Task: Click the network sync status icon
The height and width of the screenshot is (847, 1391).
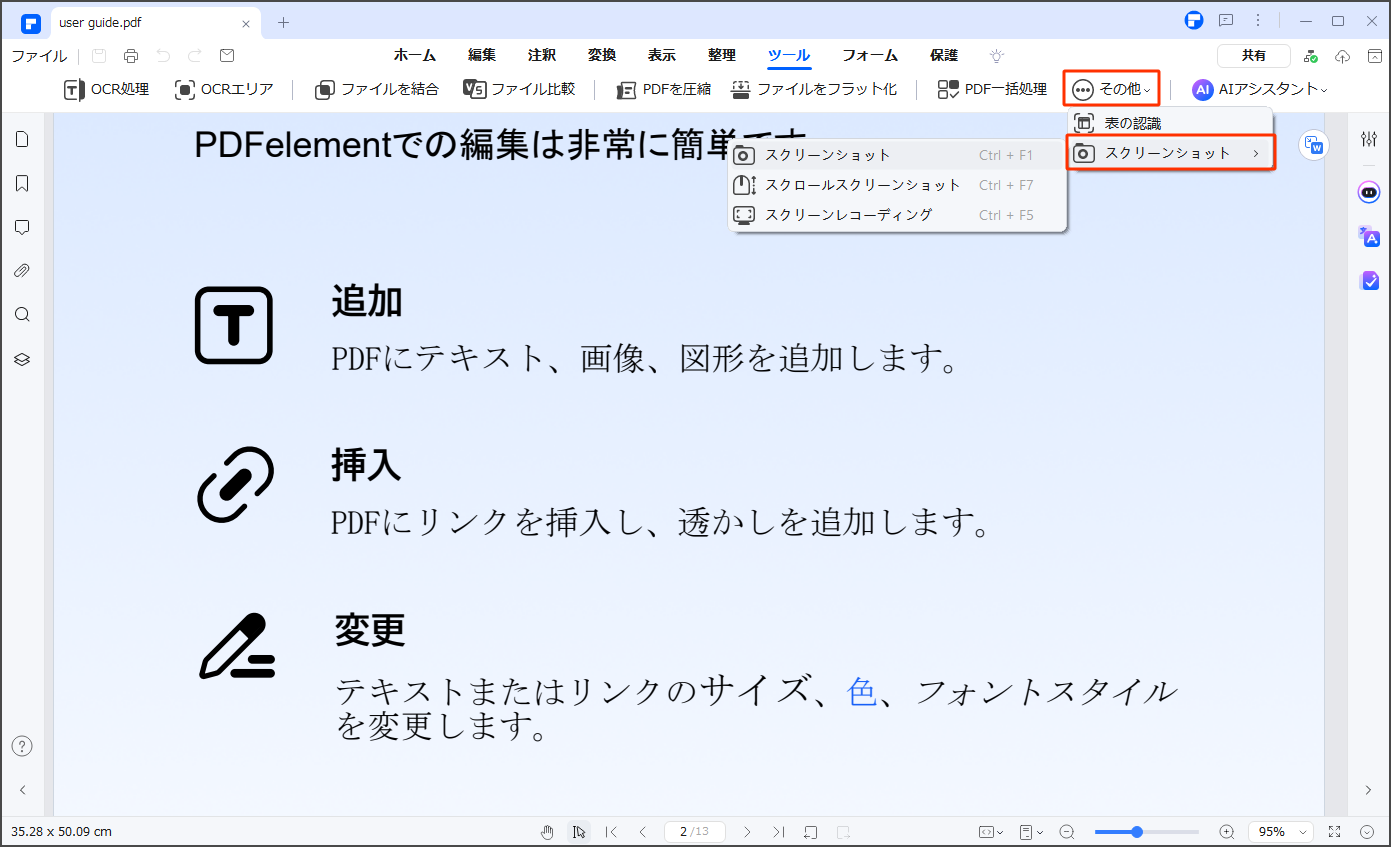Action: click(1311, 56)
